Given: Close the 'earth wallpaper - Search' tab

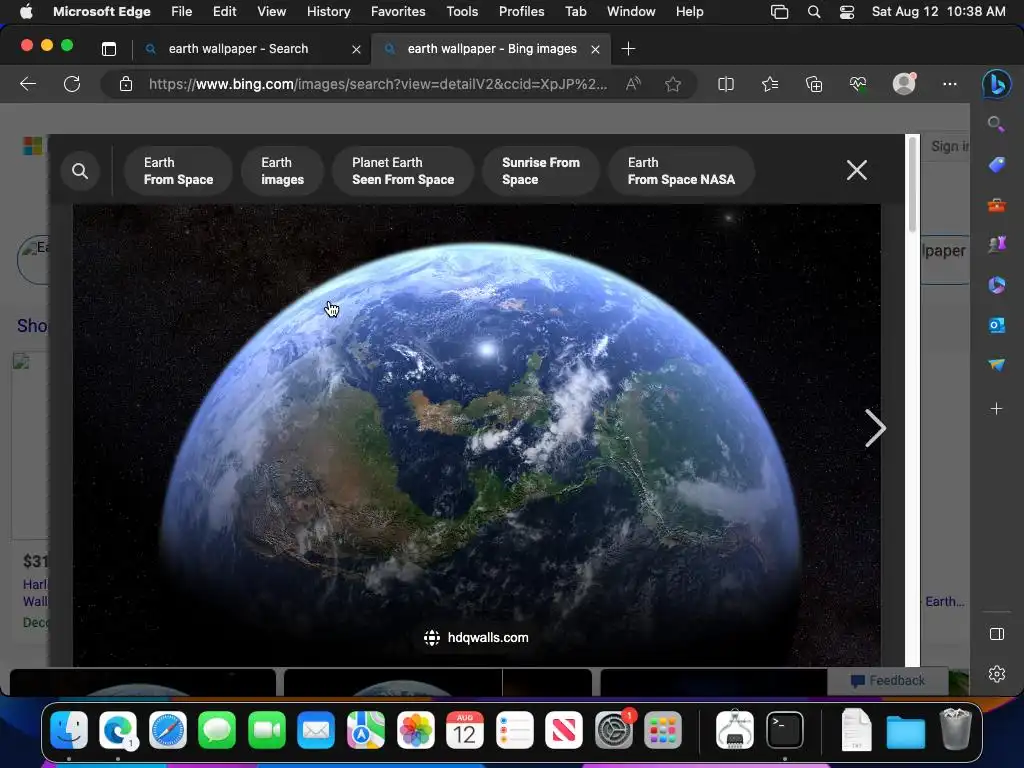Looking at the screenshot, I should (x=356, y=50).
